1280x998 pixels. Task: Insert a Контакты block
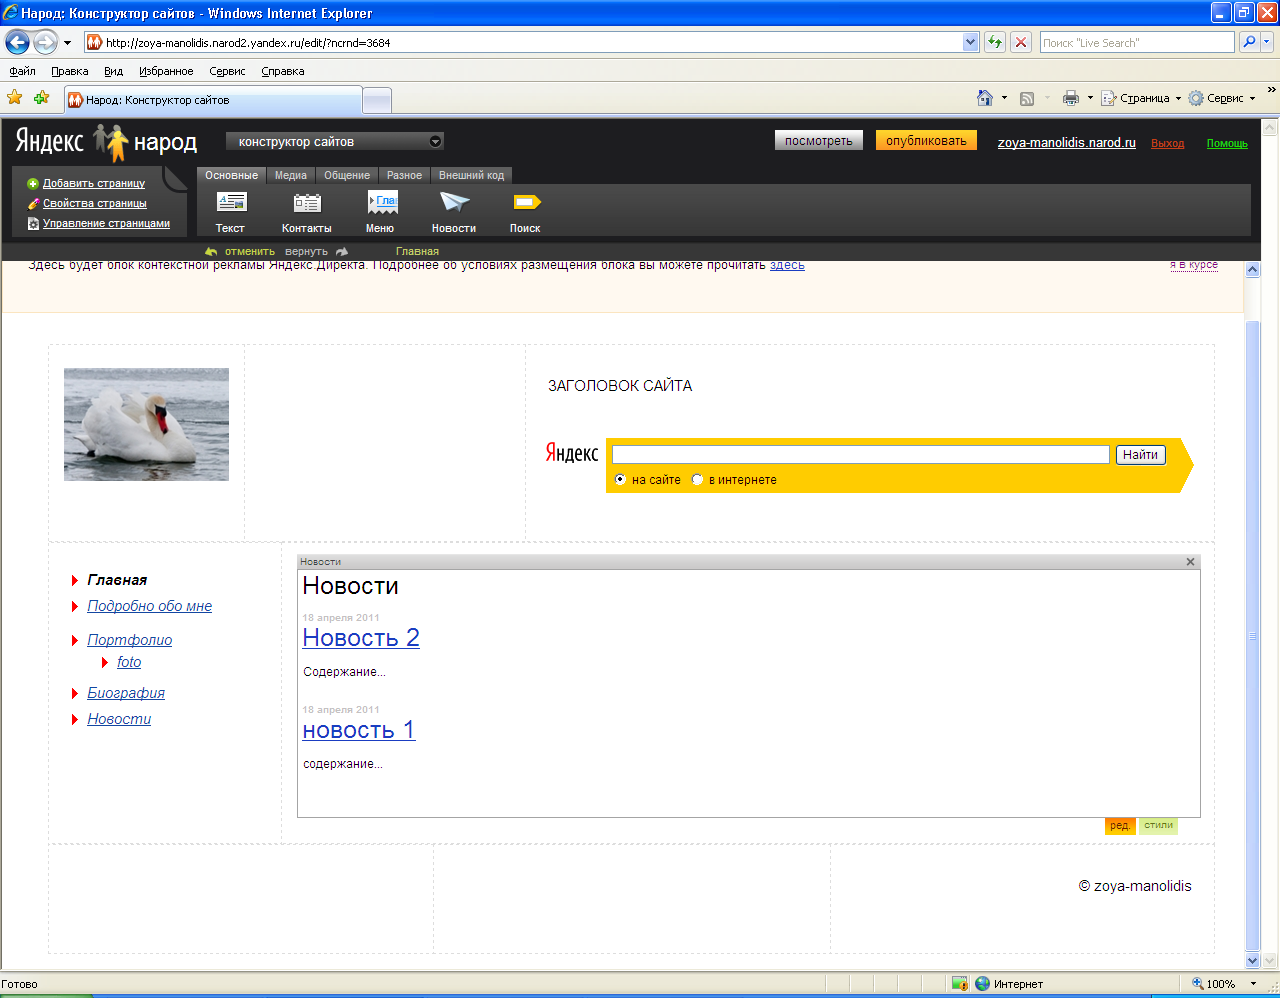click(306, 211)
